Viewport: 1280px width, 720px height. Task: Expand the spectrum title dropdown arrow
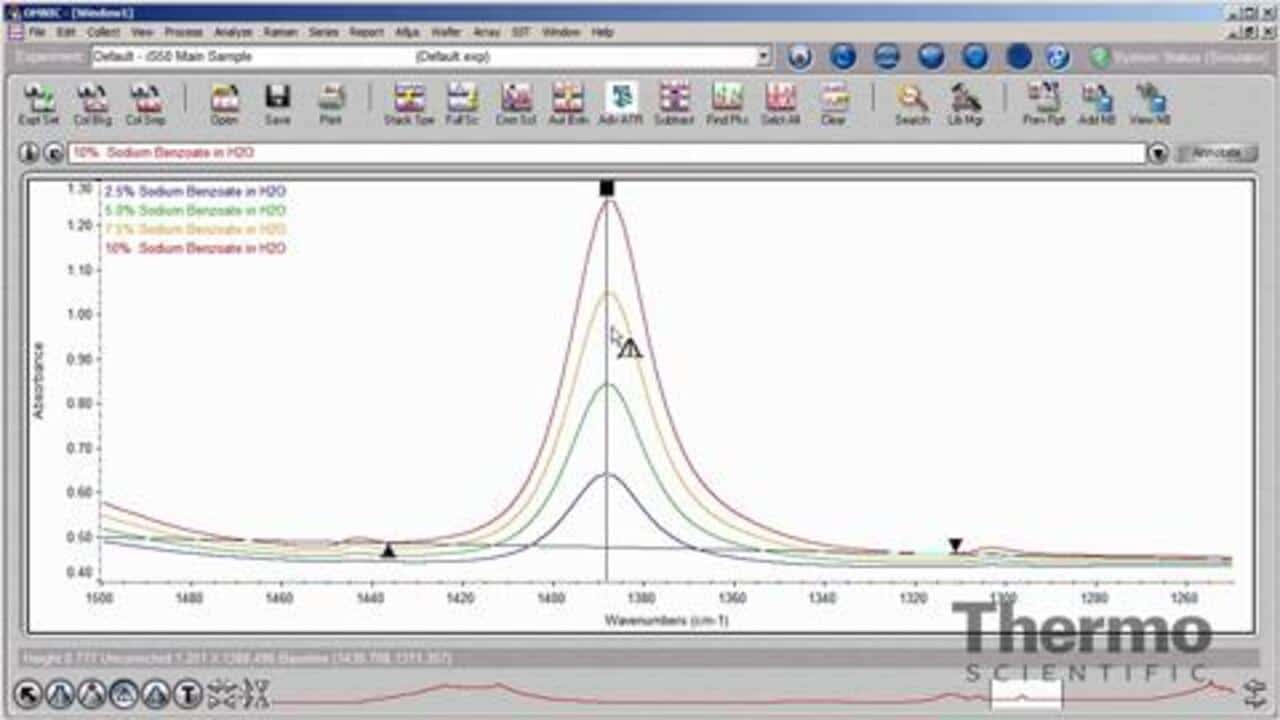pyautogui.click(x=1158, y=153)
